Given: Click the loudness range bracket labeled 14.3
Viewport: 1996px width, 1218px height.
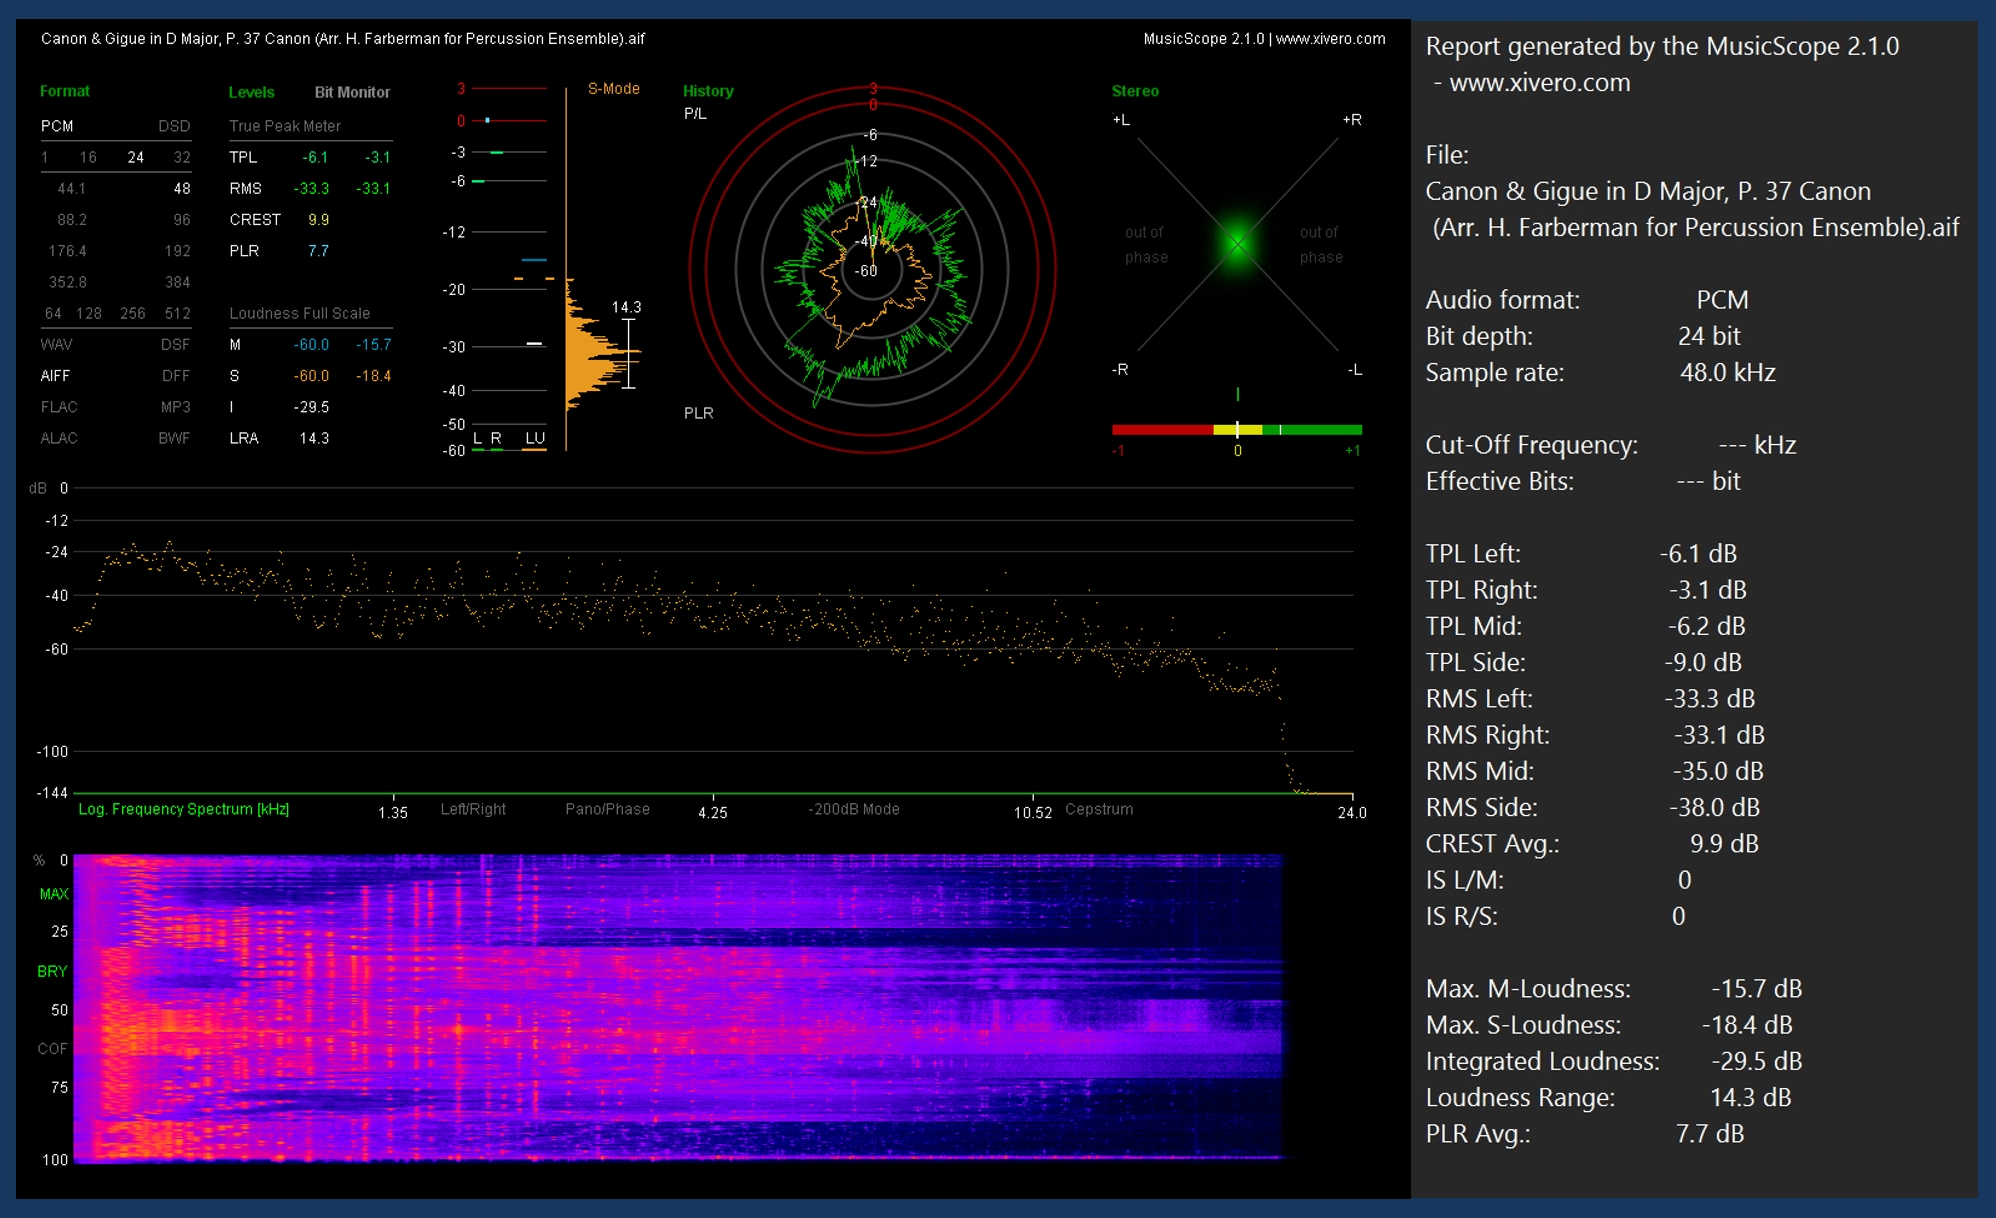Looking at the screenshot, I should tap(628, 353).
